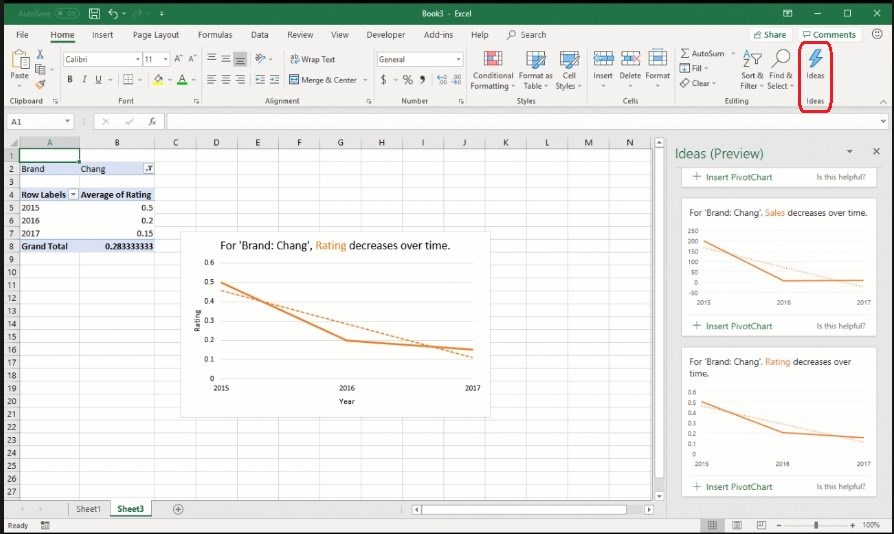Click the Accounting dollar format icon
The width and height of the screenshot is (894, 534).
point(384,80)
